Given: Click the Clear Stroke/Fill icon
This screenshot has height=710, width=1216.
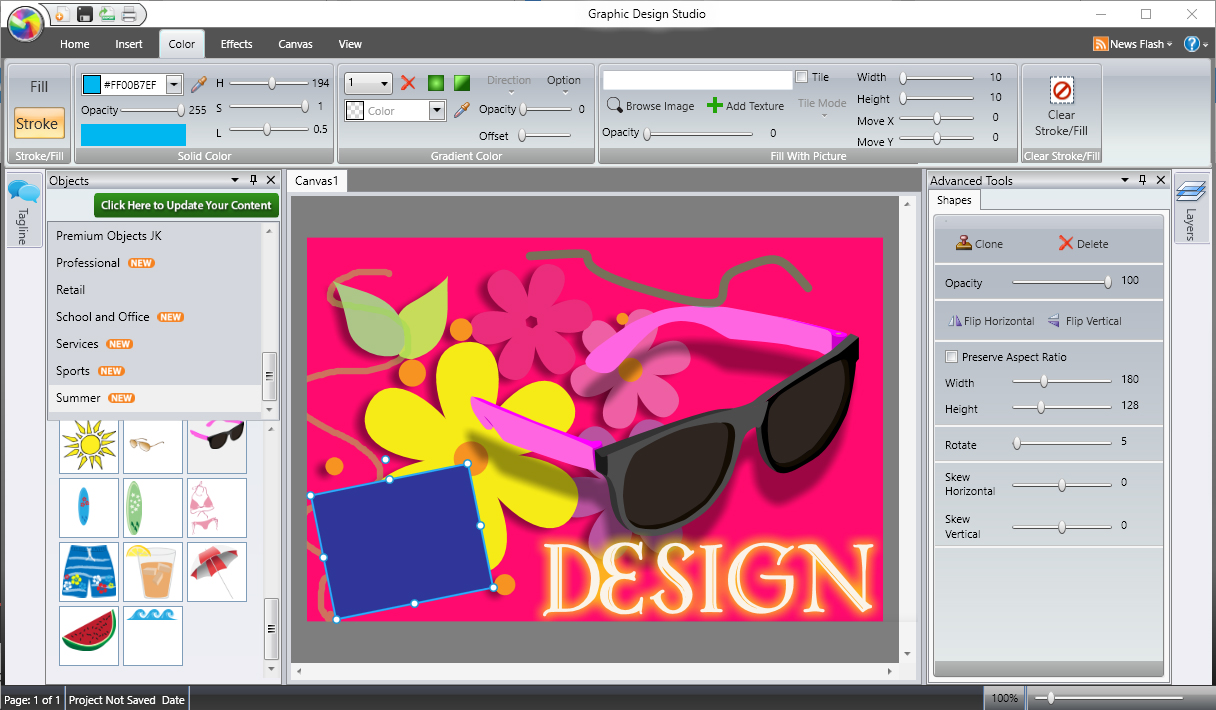Looking at the screenshot, I should click(1061, 91).
